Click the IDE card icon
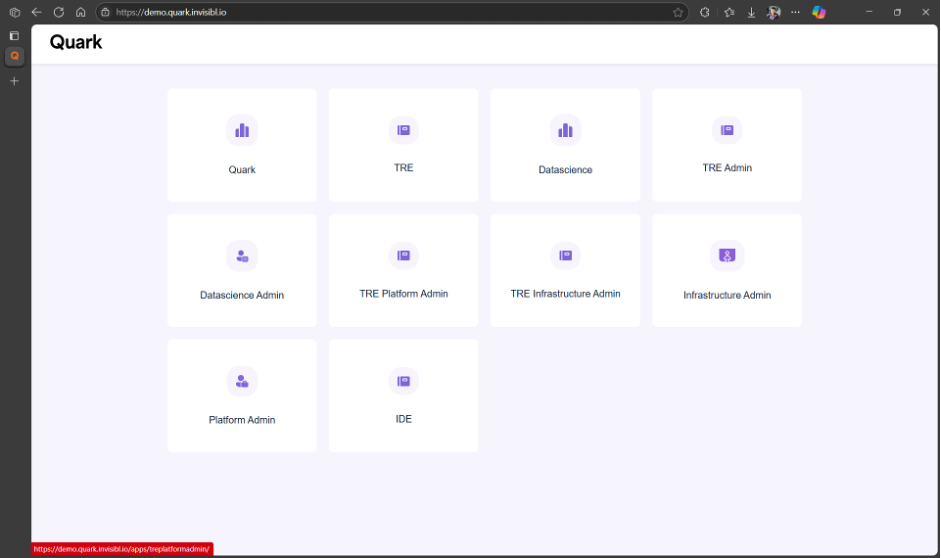This screenshot has width=941, height=558. coord(403,380)
